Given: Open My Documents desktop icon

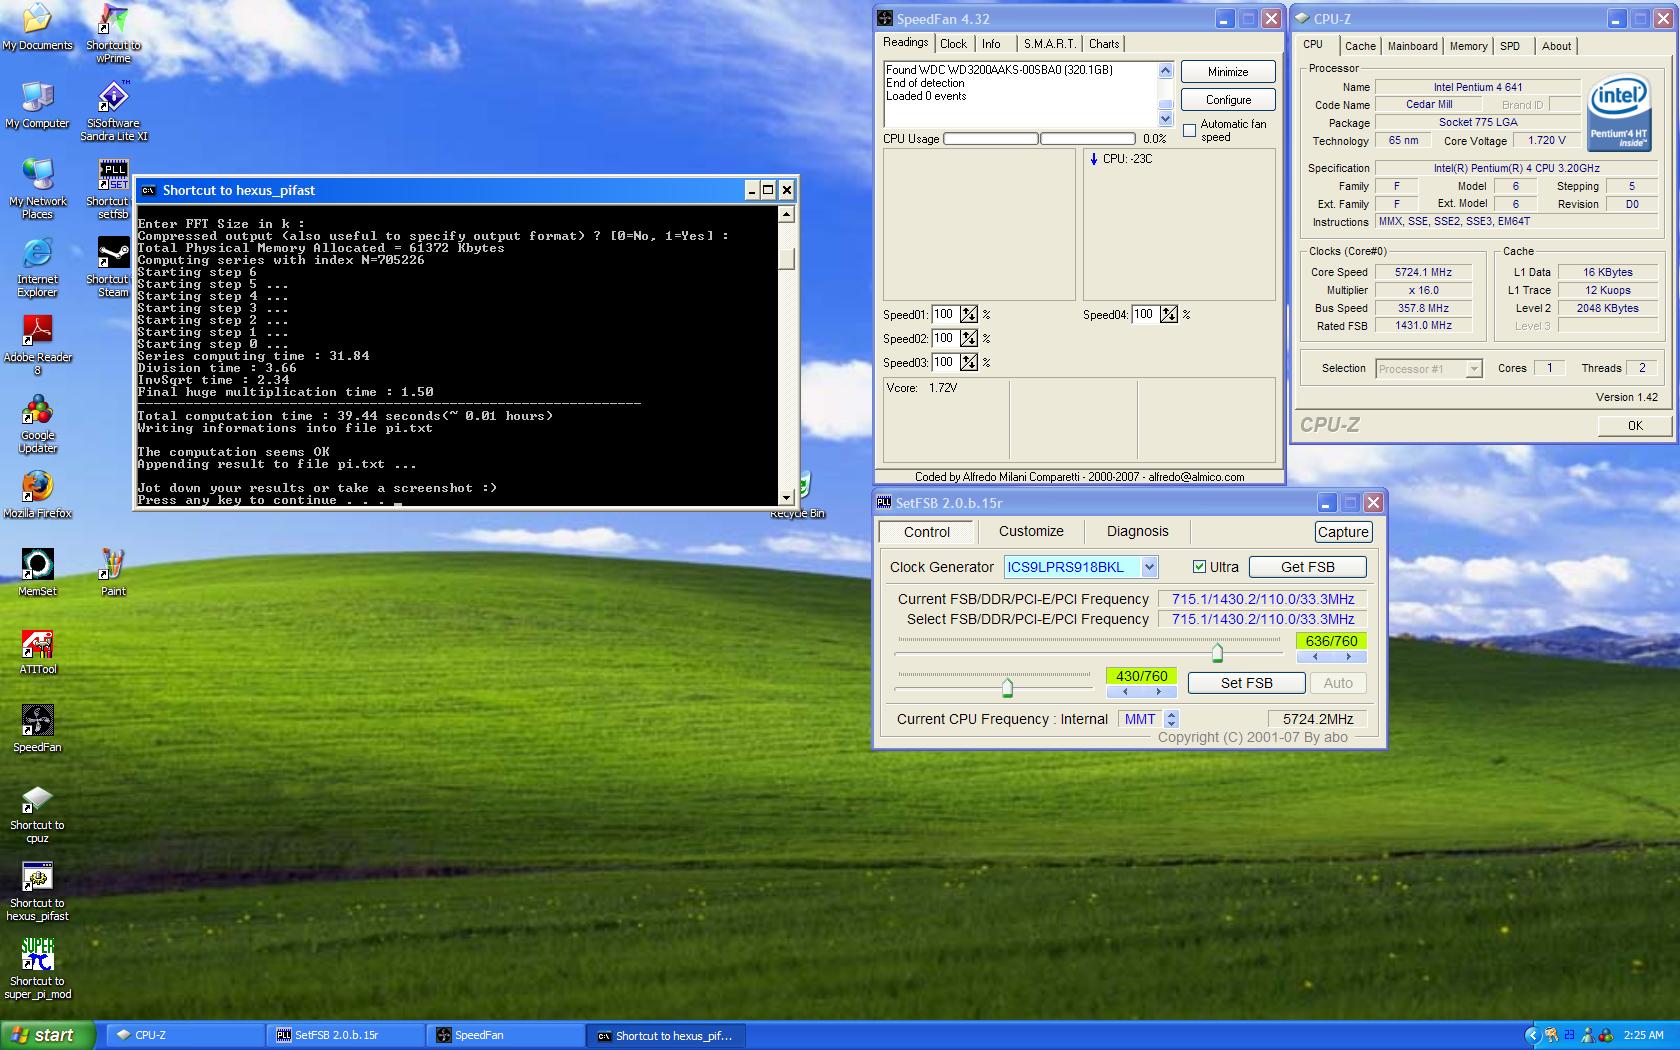Looking at the screenshot, I should [37, 27].
